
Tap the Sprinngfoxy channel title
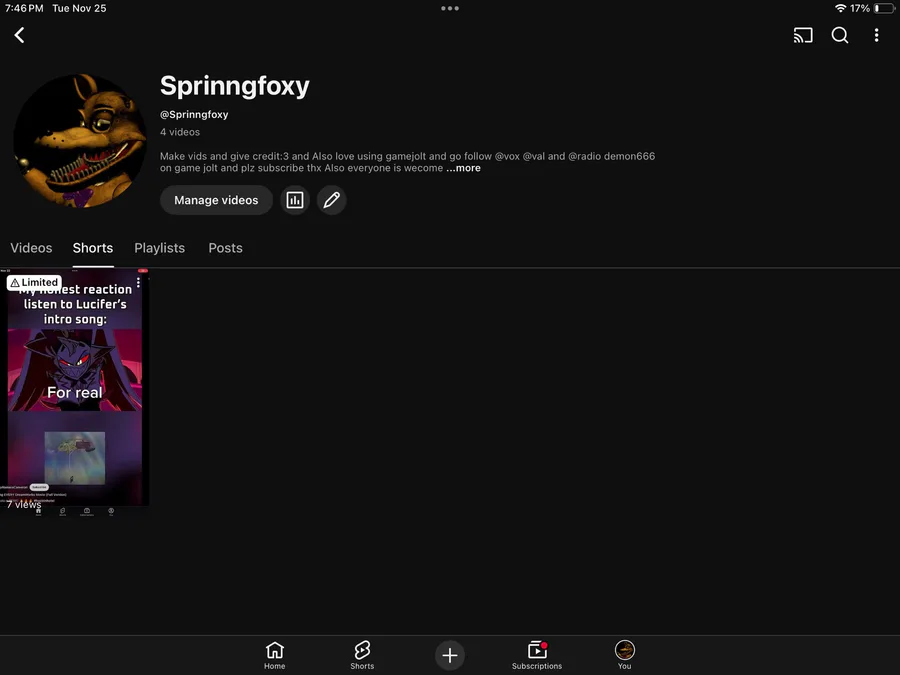click(234, 86)
